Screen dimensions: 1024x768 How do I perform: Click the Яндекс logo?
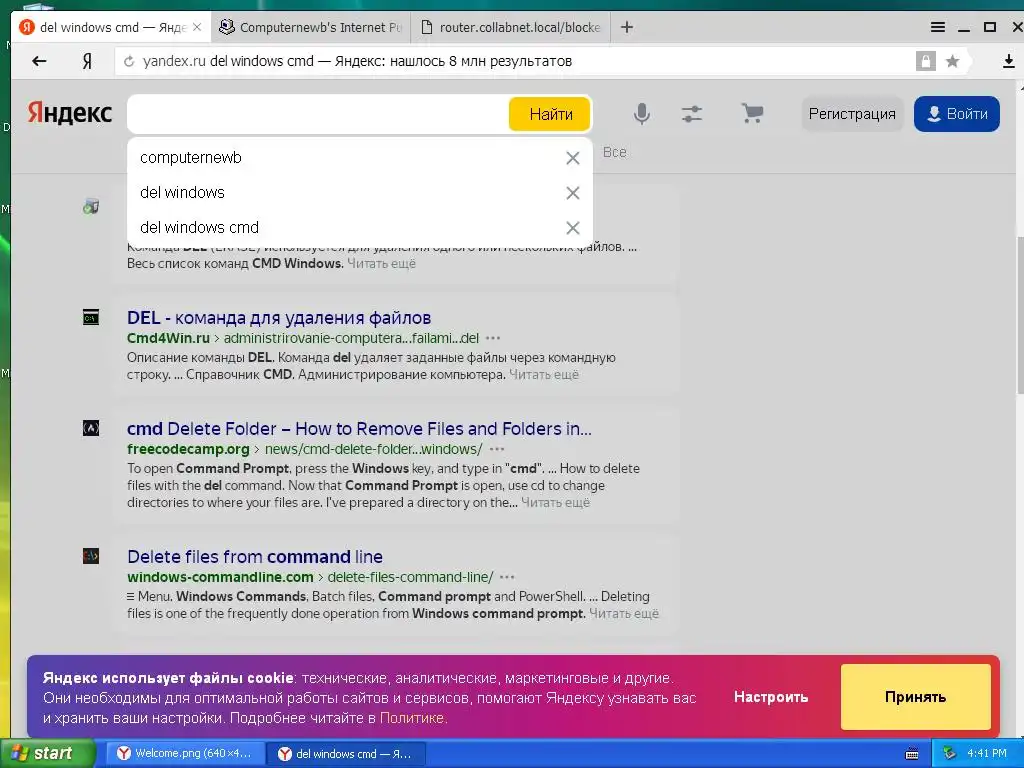(69, 113)
